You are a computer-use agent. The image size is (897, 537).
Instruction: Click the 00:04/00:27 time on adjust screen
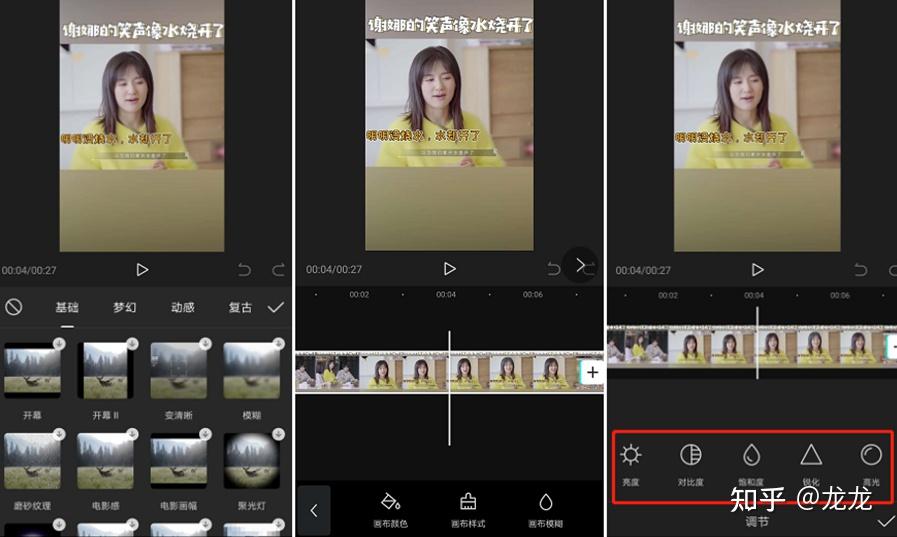(x=643, y=270)
